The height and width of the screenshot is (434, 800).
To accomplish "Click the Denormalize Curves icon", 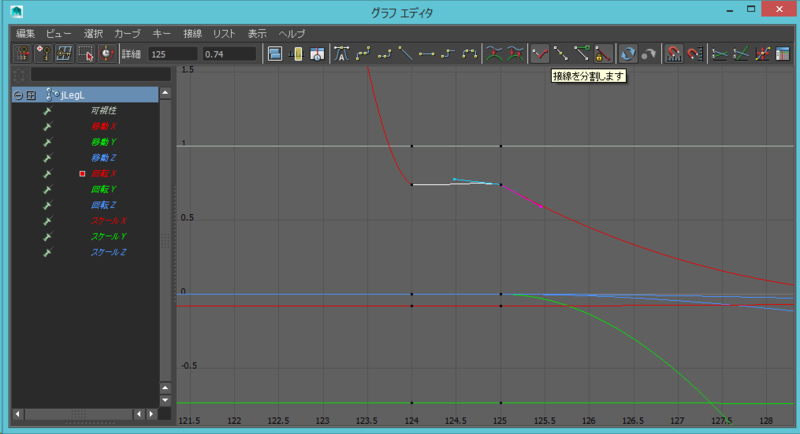I will 740,54.
